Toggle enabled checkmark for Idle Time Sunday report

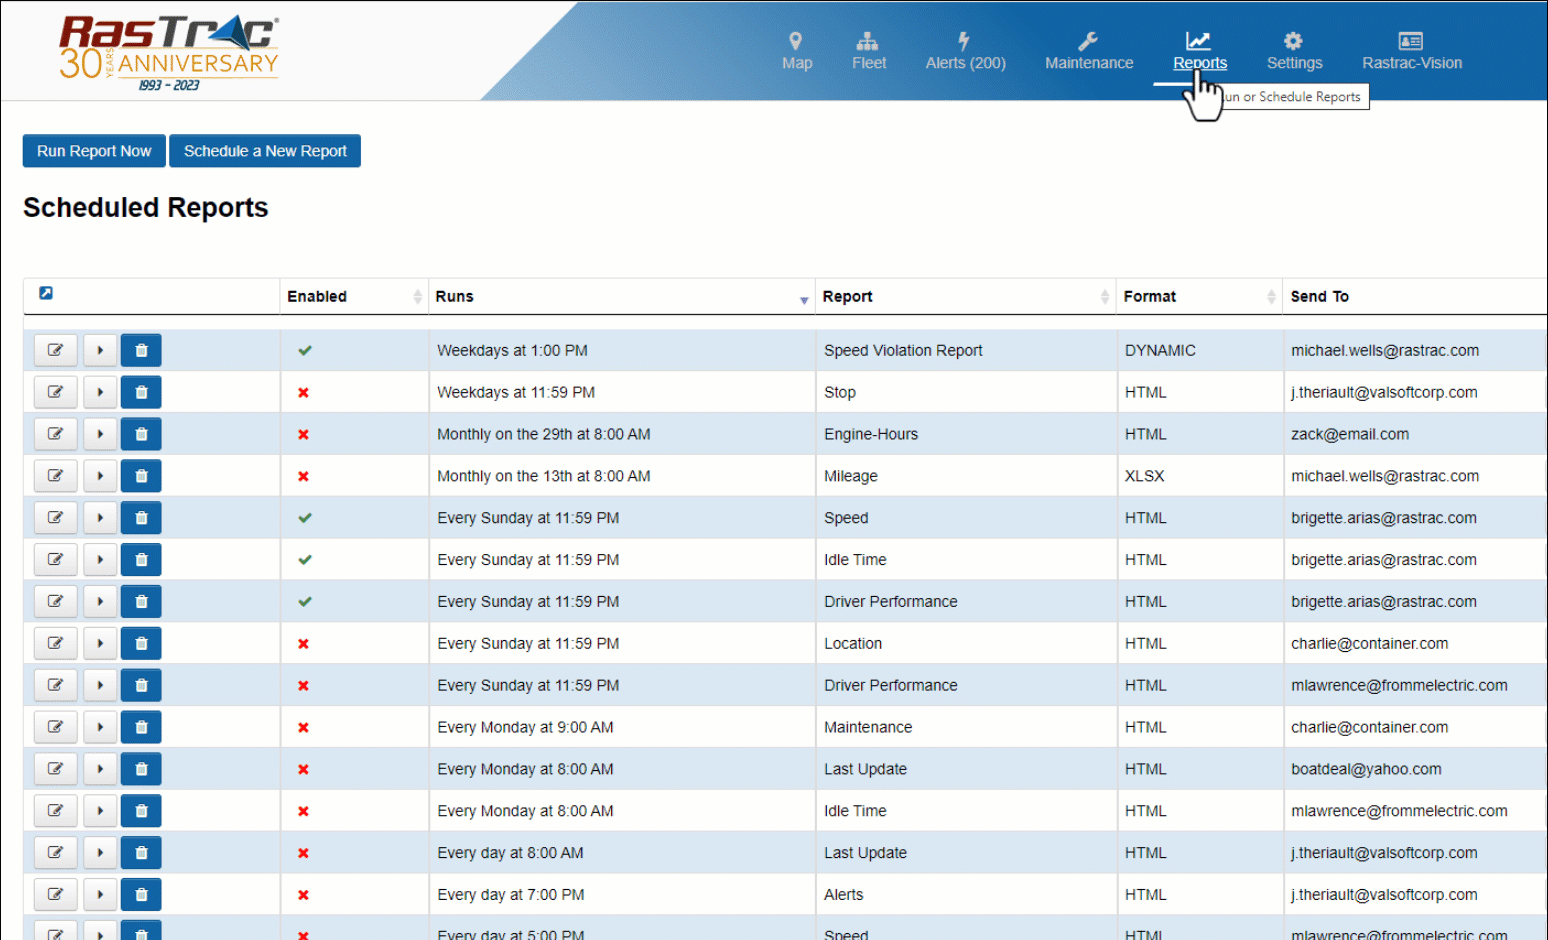[x=305, y=560]
